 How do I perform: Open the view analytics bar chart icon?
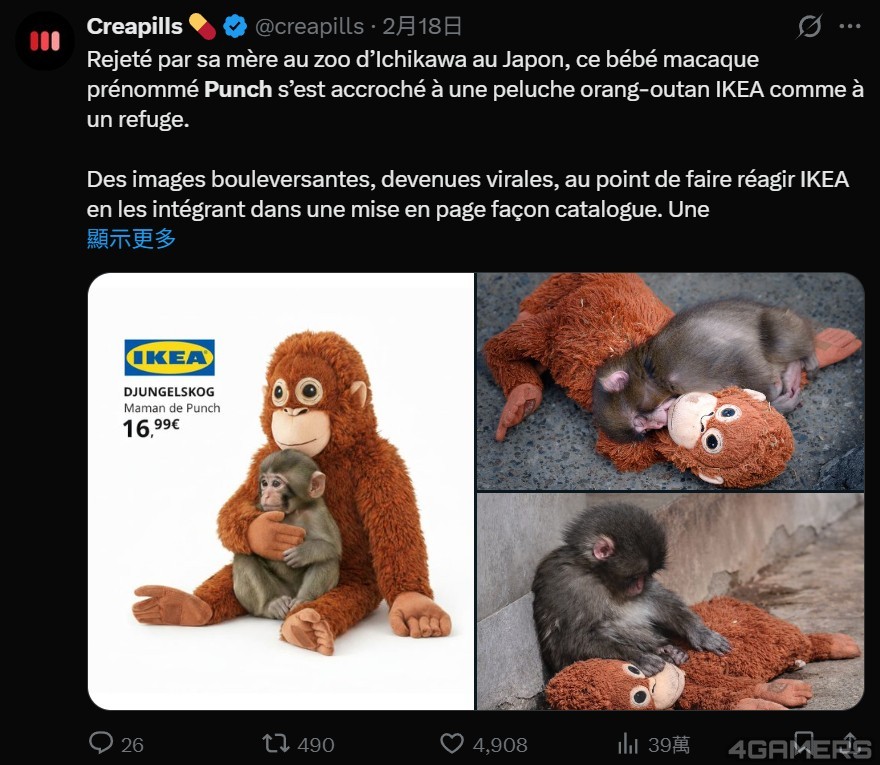628,743
